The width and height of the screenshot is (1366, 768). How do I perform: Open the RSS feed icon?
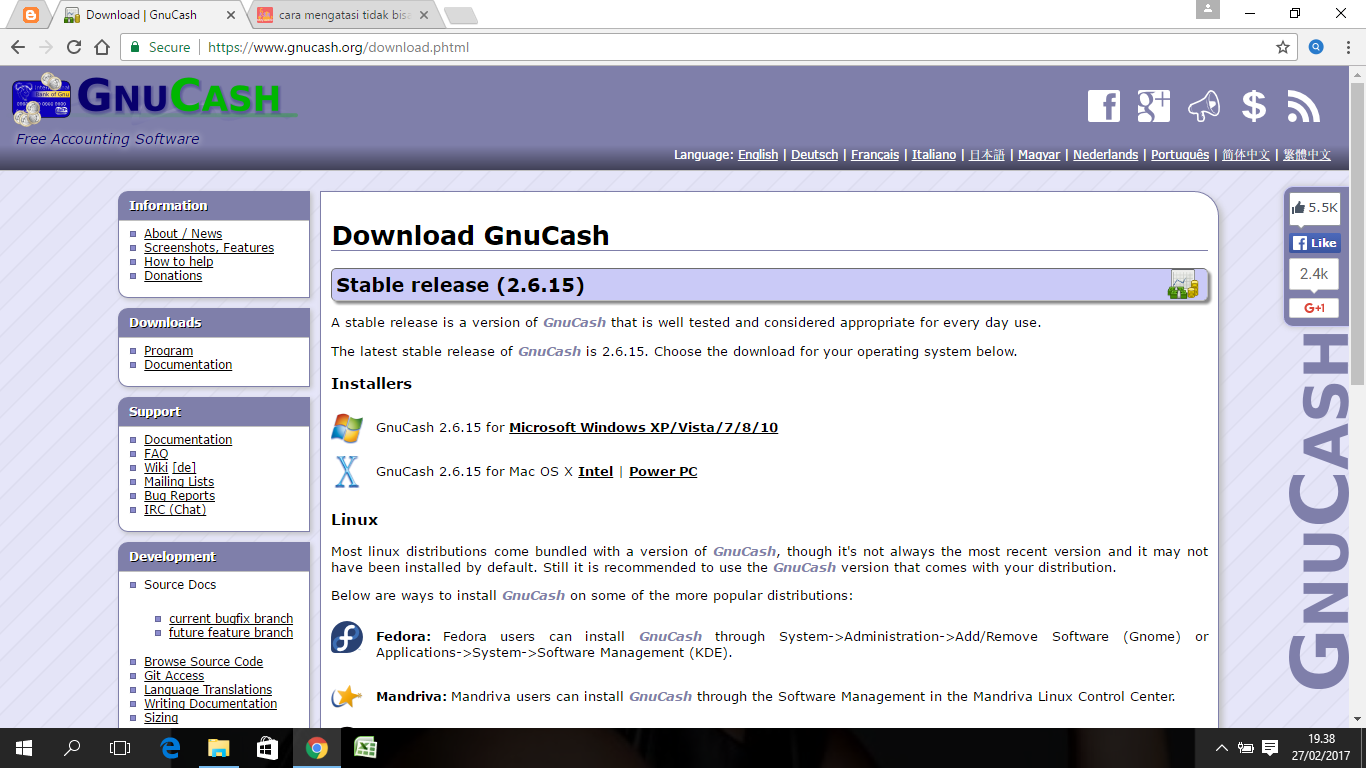click(x=1304, y=105)
